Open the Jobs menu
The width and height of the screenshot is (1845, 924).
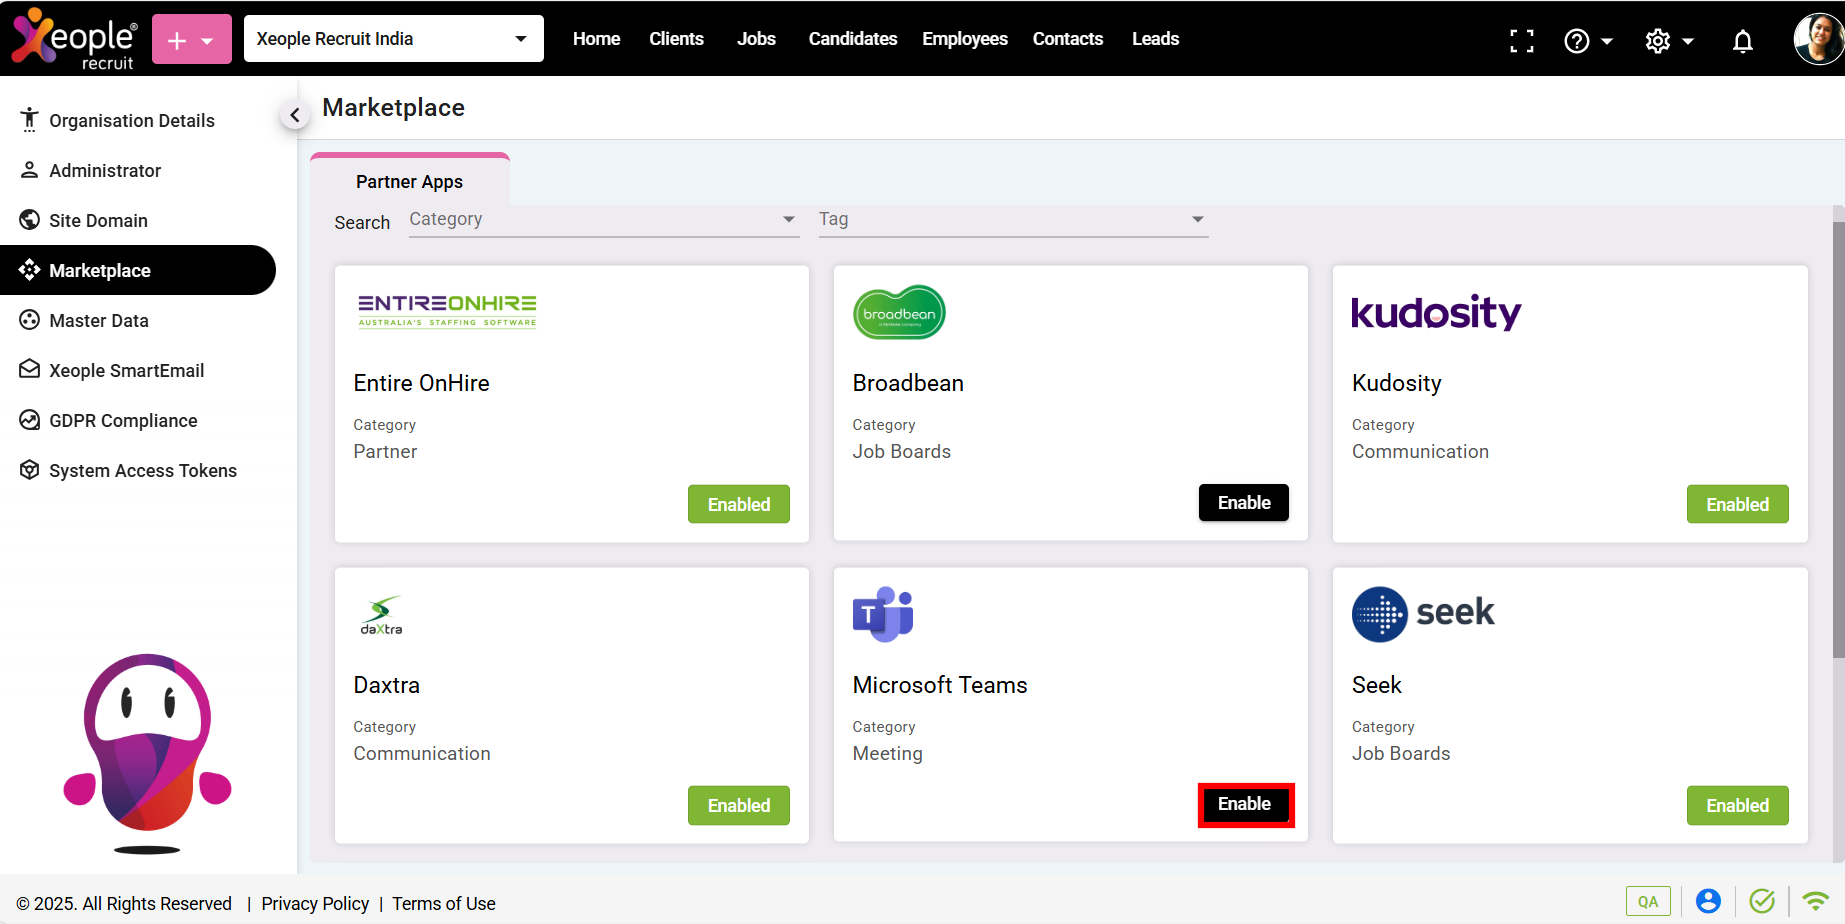756,39
